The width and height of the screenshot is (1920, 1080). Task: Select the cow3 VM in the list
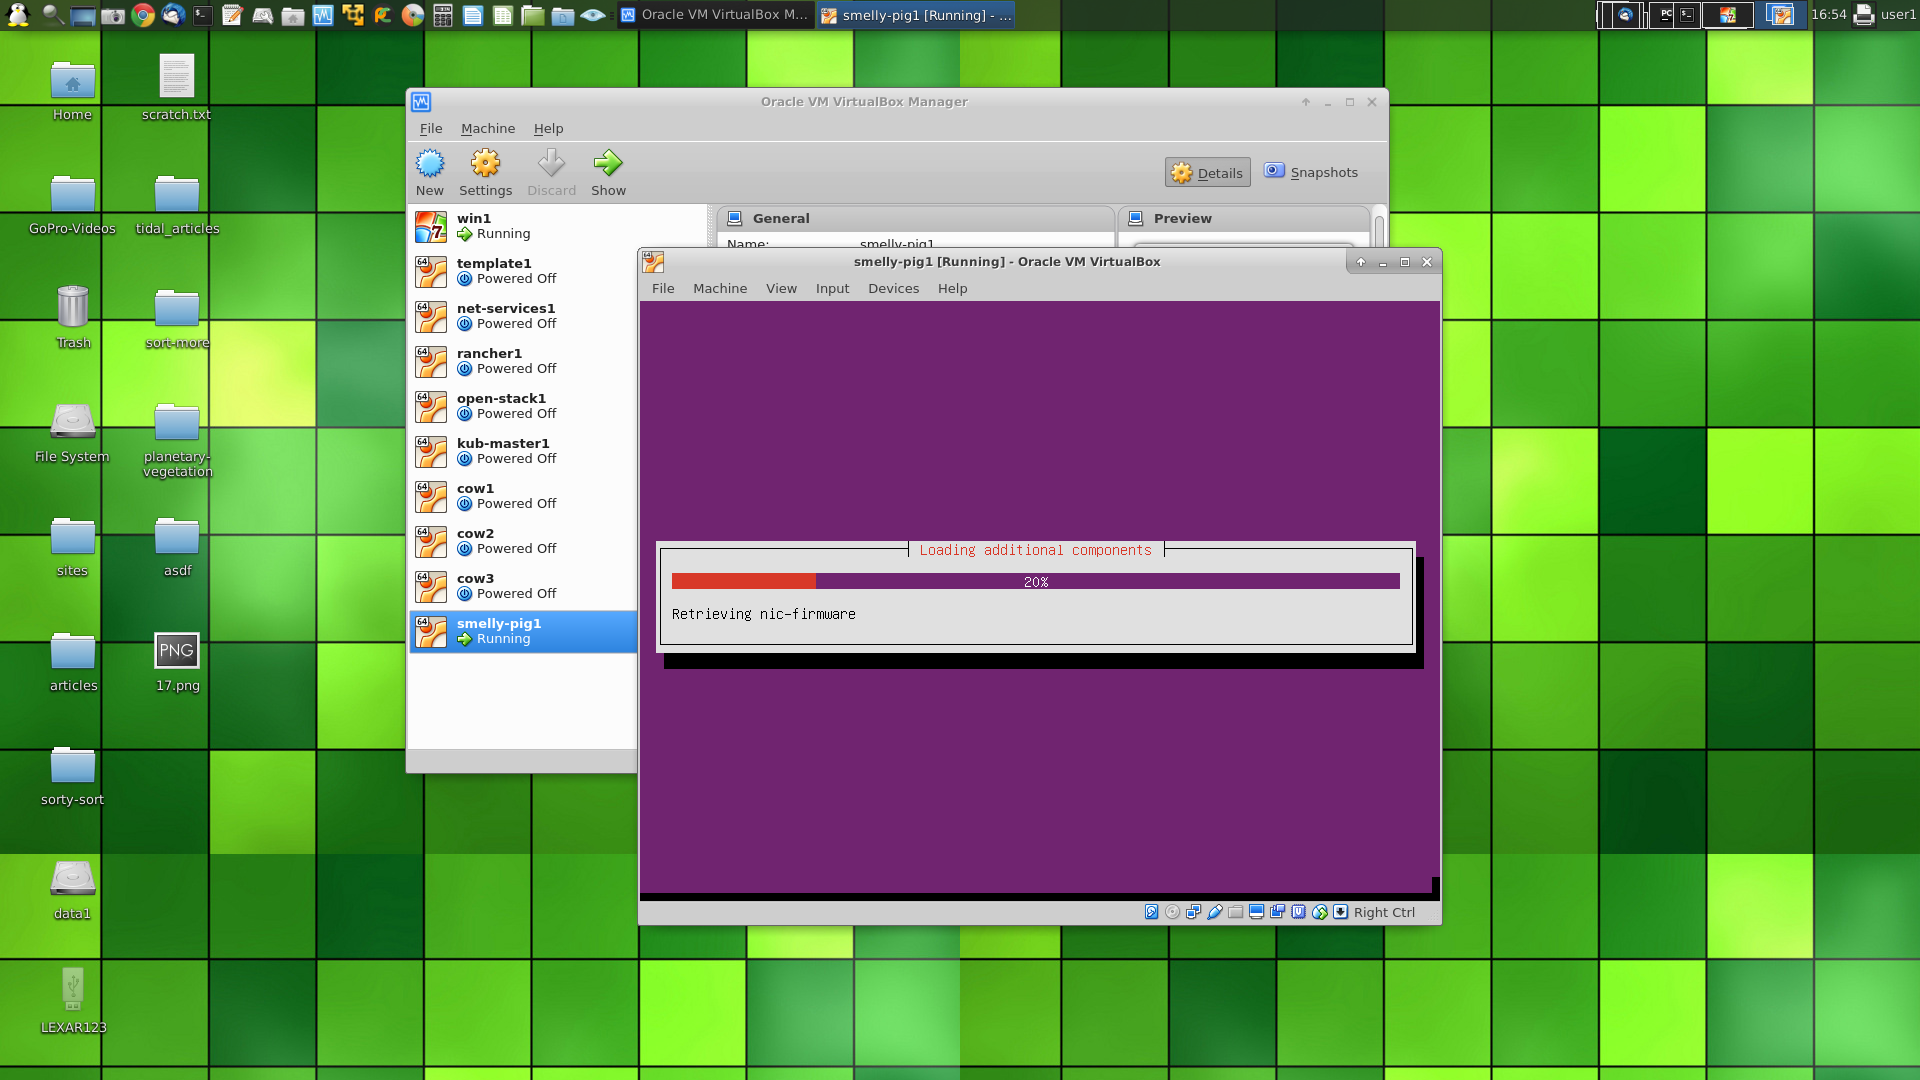coord(523,587)
